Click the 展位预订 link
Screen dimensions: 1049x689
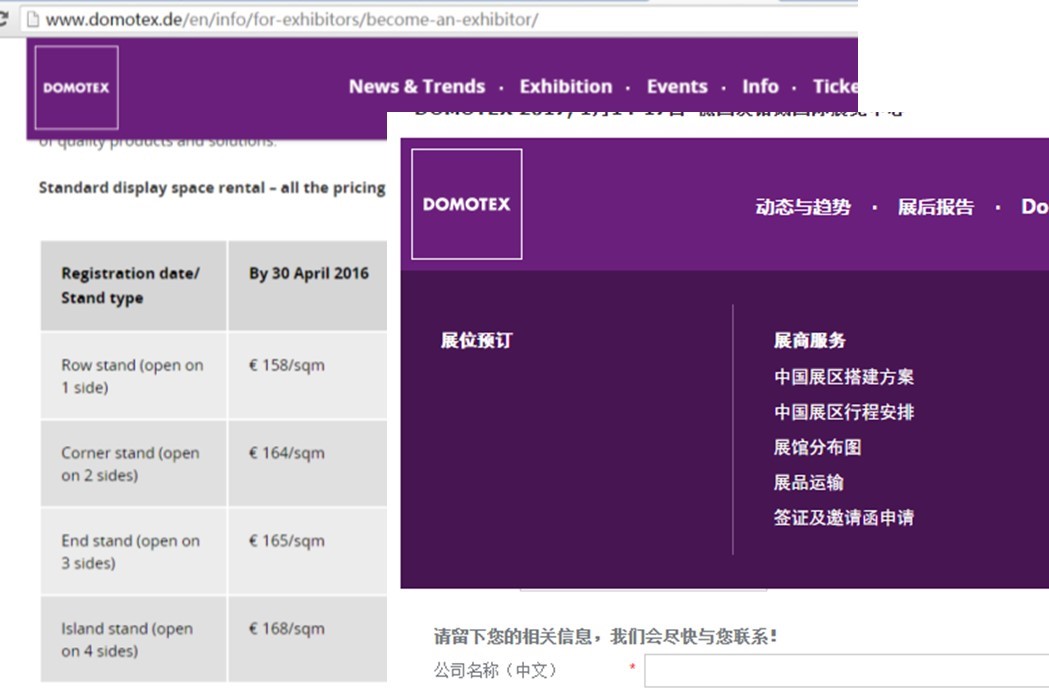pos(476,340)
